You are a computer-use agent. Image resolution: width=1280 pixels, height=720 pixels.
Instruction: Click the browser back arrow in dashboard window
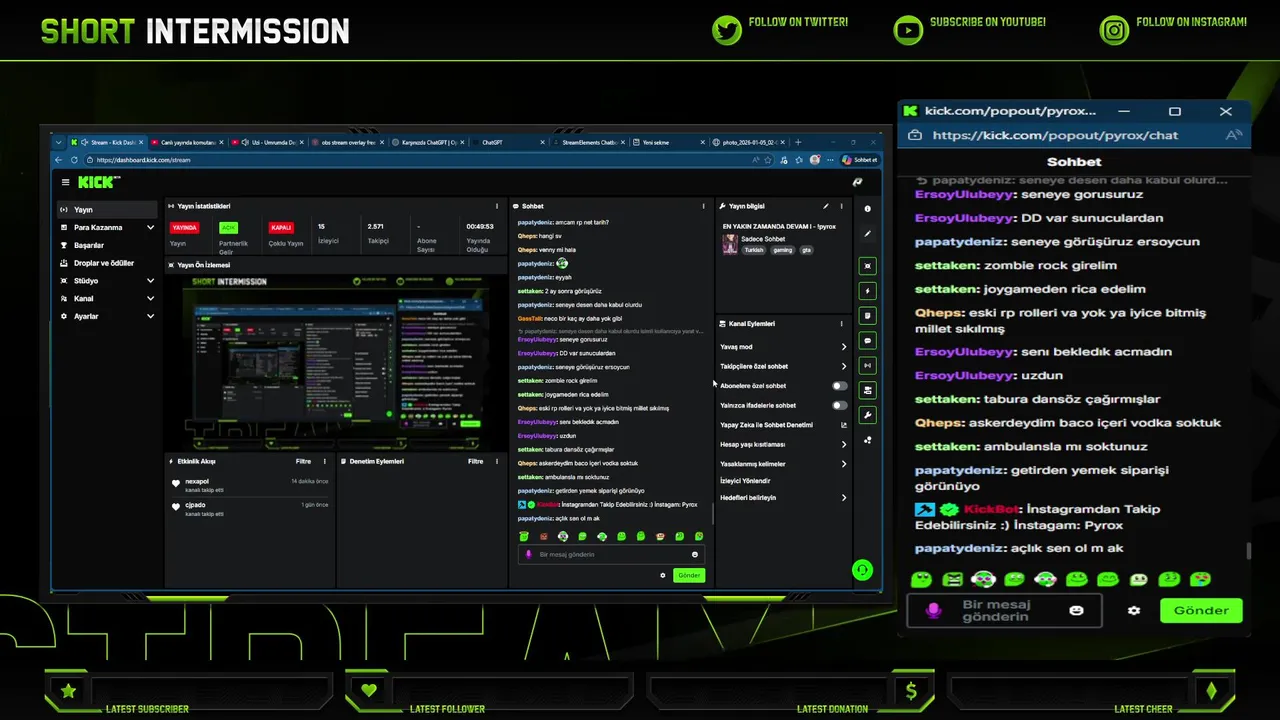coord(59,160)
